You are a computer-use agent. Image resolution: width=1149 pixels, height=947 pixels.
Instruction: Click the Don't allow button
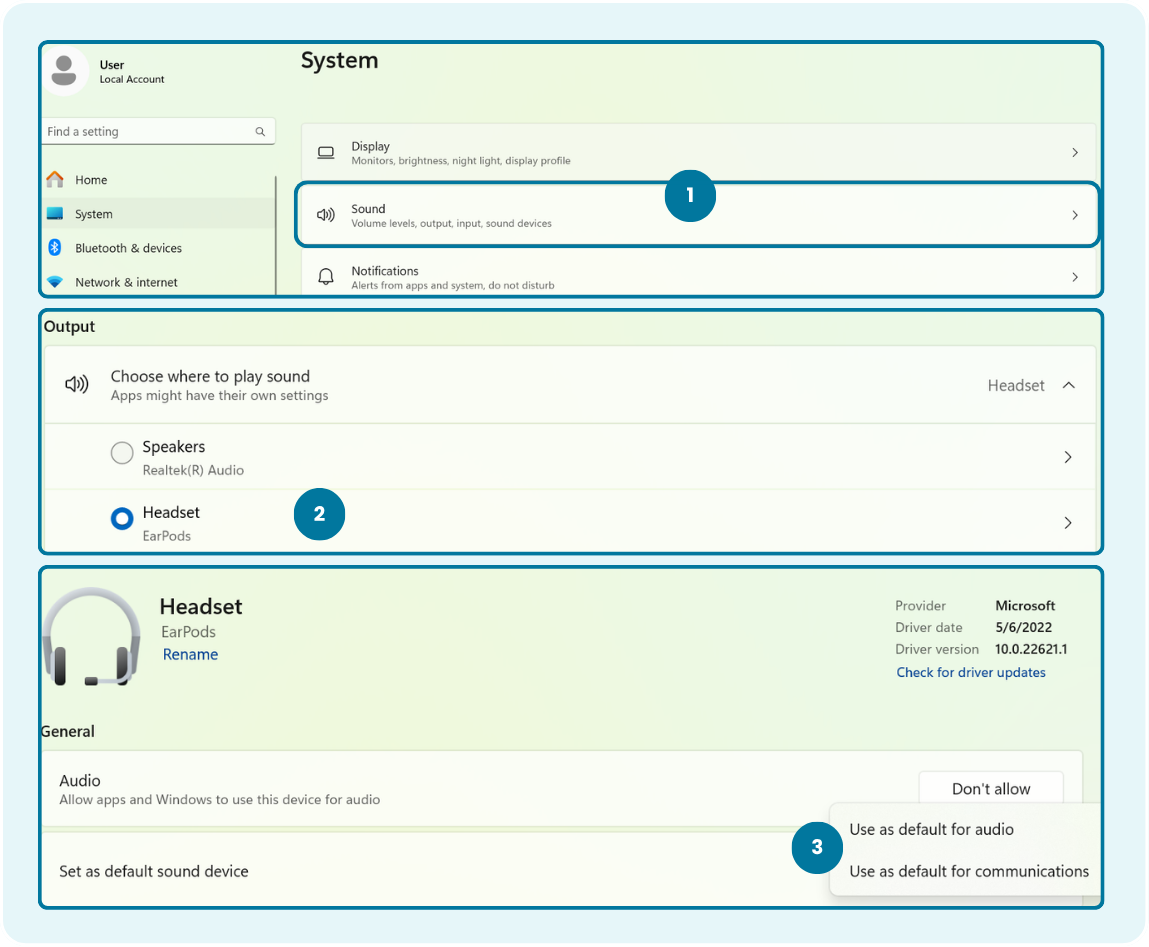click(x=990, y=789)
